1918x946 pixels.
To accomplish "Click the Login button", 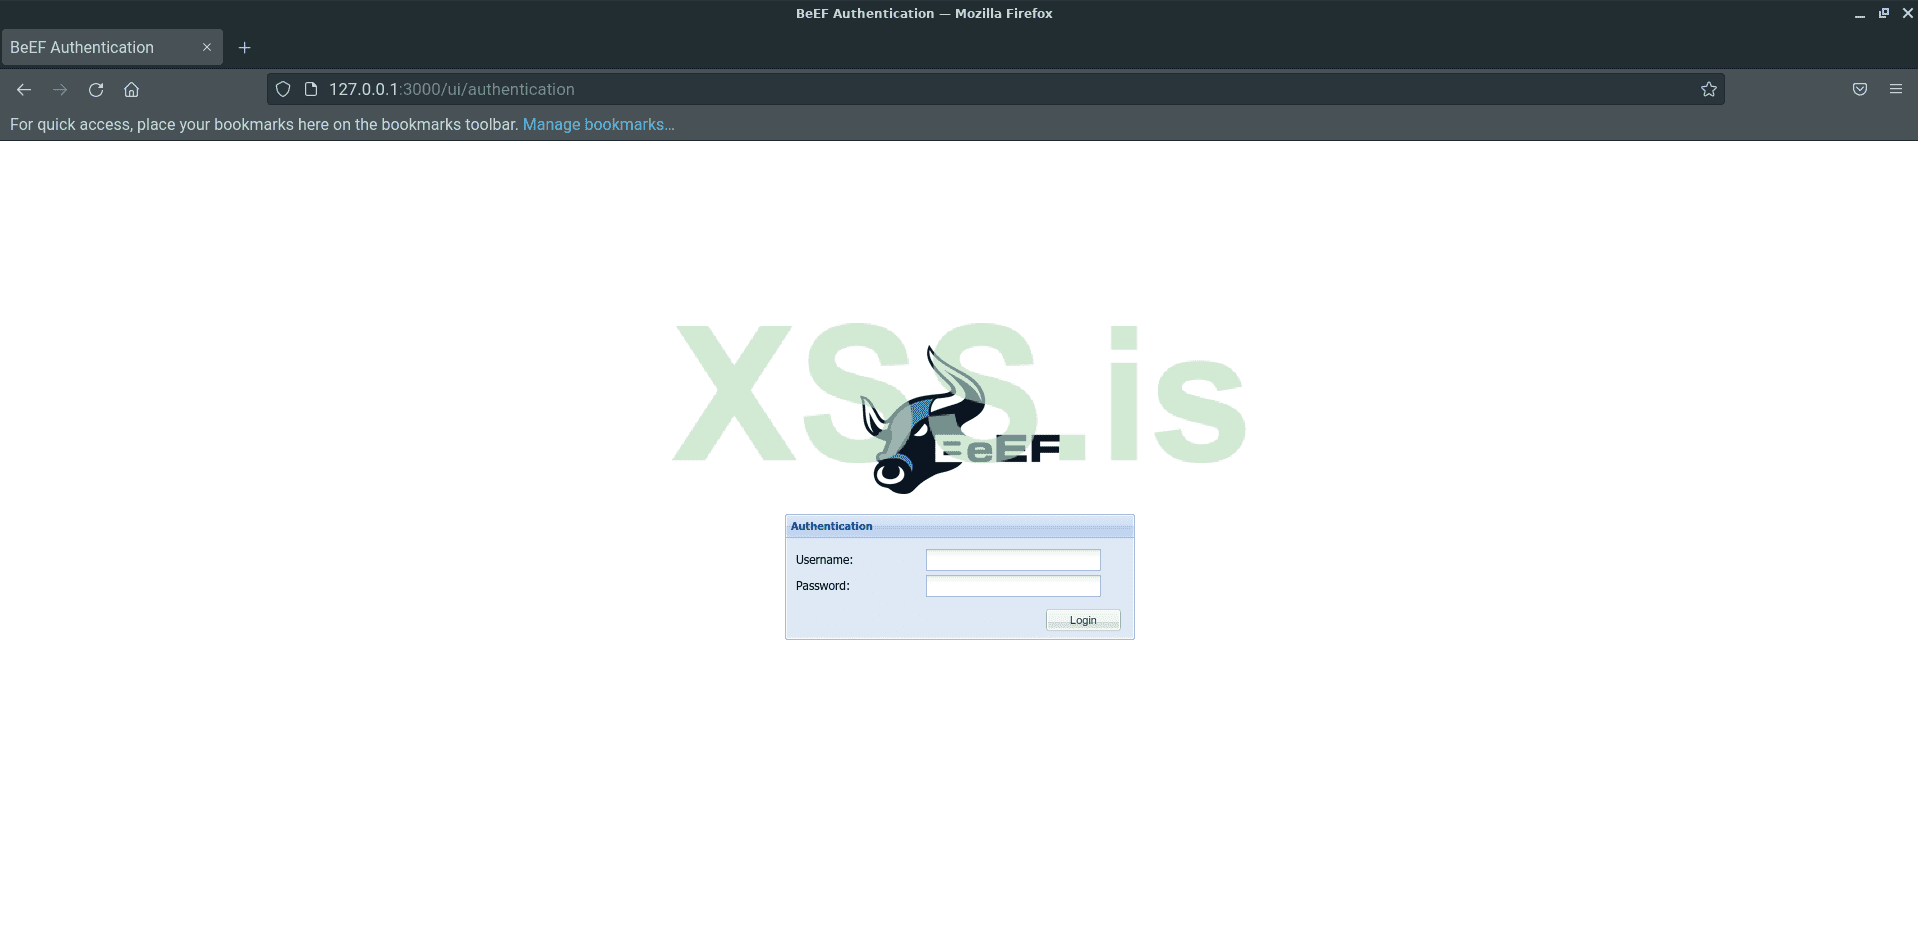I will click(x=1083, y=620).
